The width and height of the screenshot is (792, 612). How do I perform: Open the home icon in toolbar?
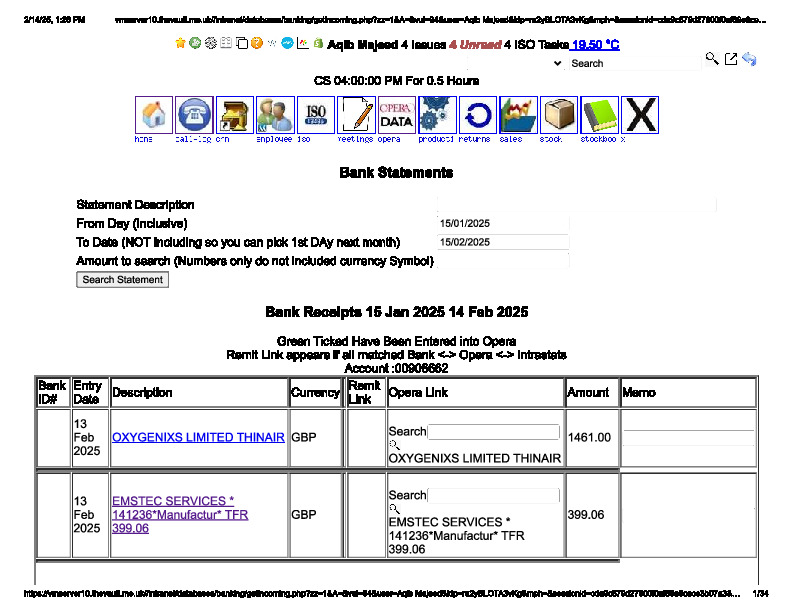[154, 115]
